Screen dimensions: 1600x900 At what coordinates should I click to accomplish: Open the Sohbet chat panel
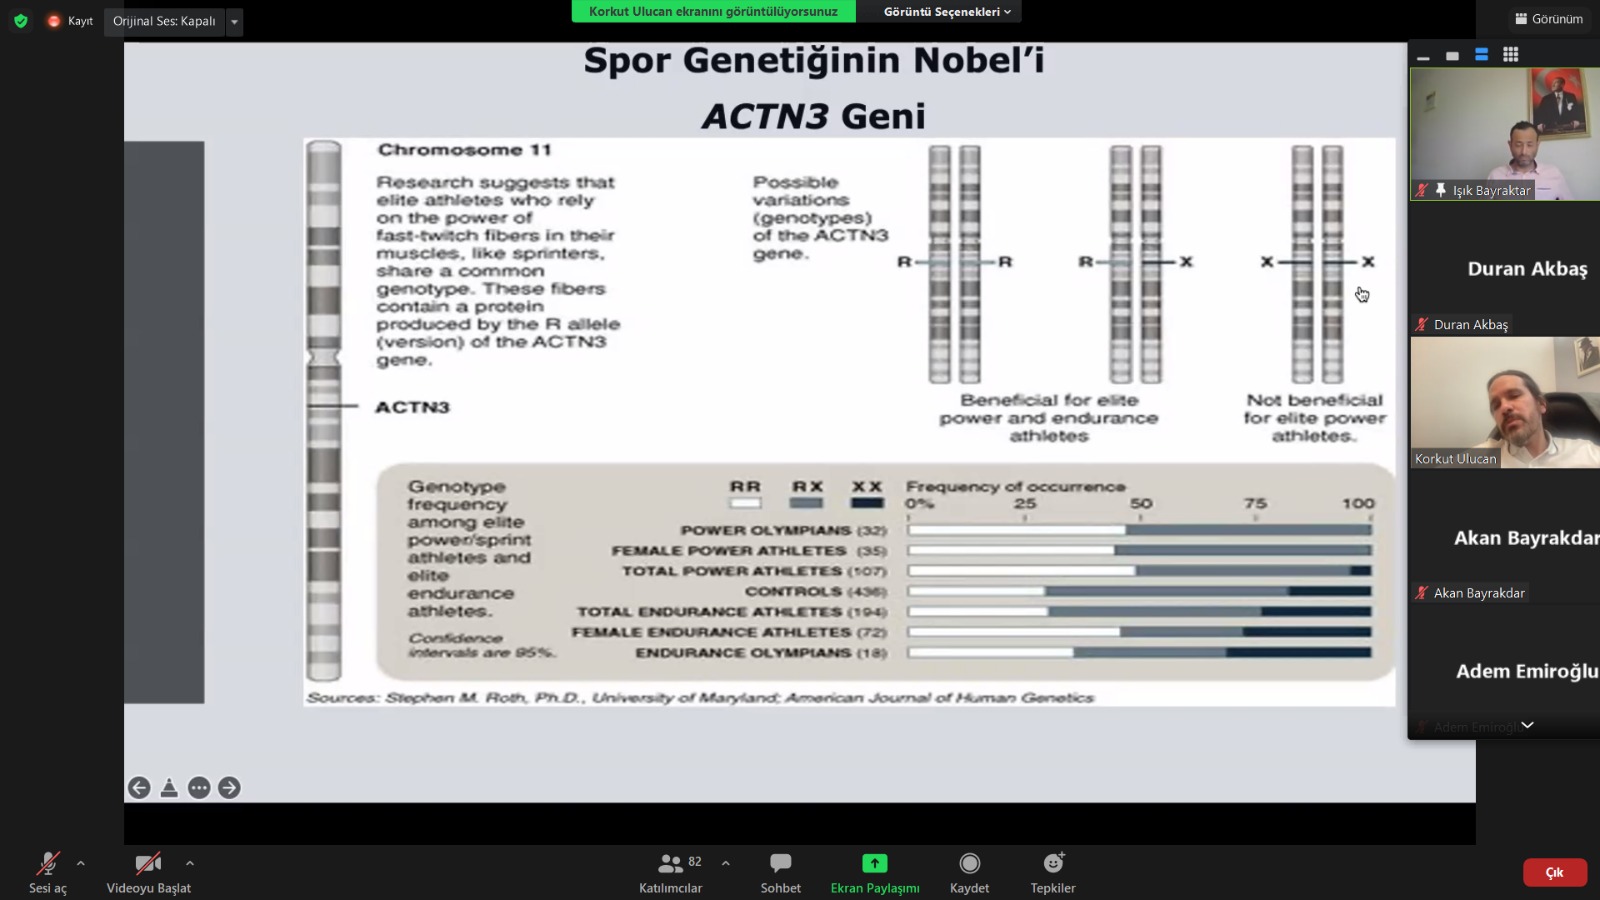pos(780,871)
